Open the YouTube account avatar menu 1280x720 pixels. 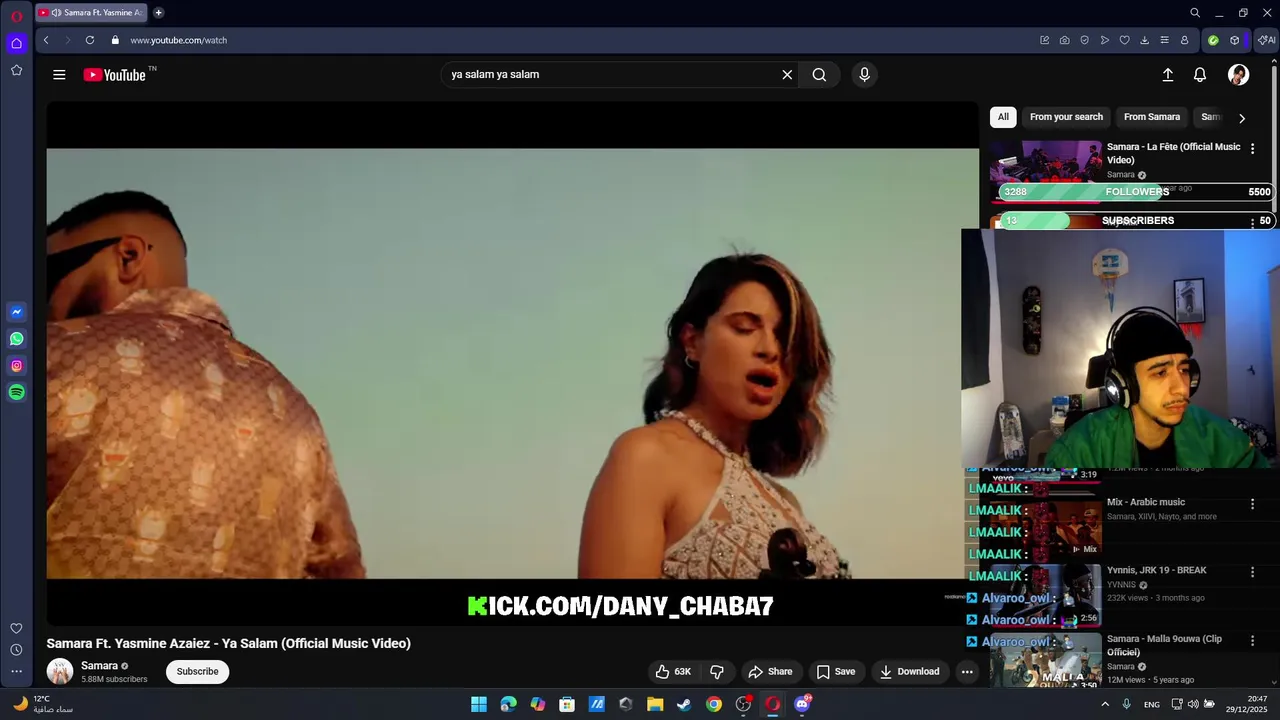click(x=1238, y=75)
